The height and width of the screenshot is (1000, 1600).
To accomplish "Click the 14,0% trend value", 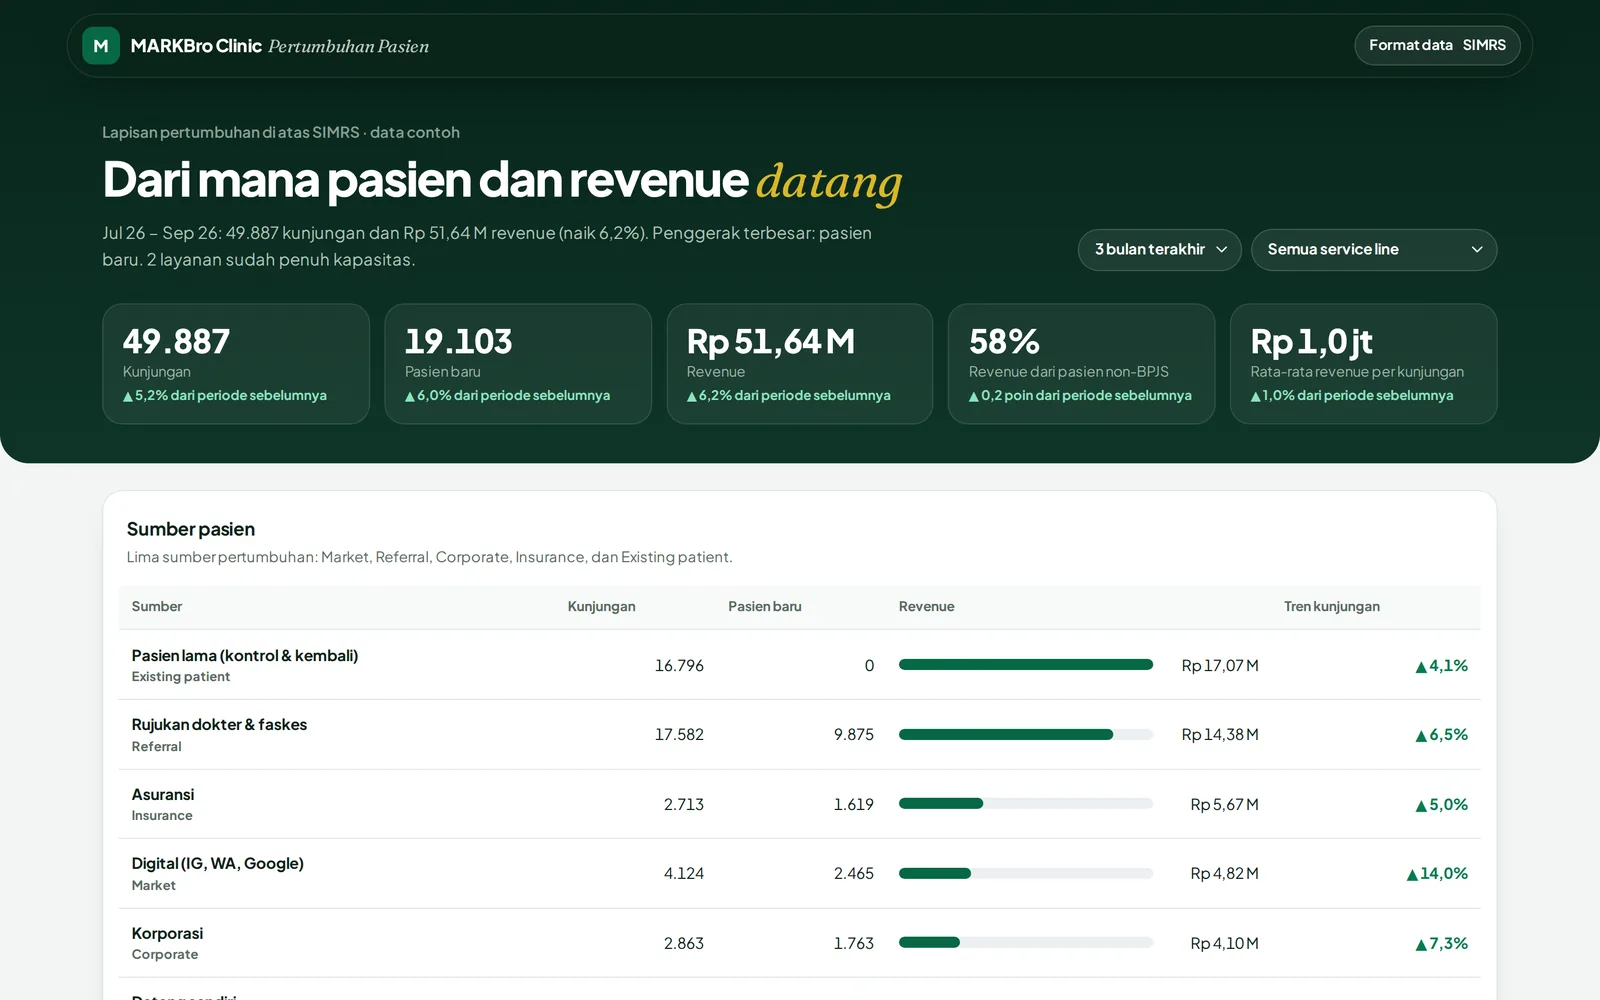I will (1437, 874).
